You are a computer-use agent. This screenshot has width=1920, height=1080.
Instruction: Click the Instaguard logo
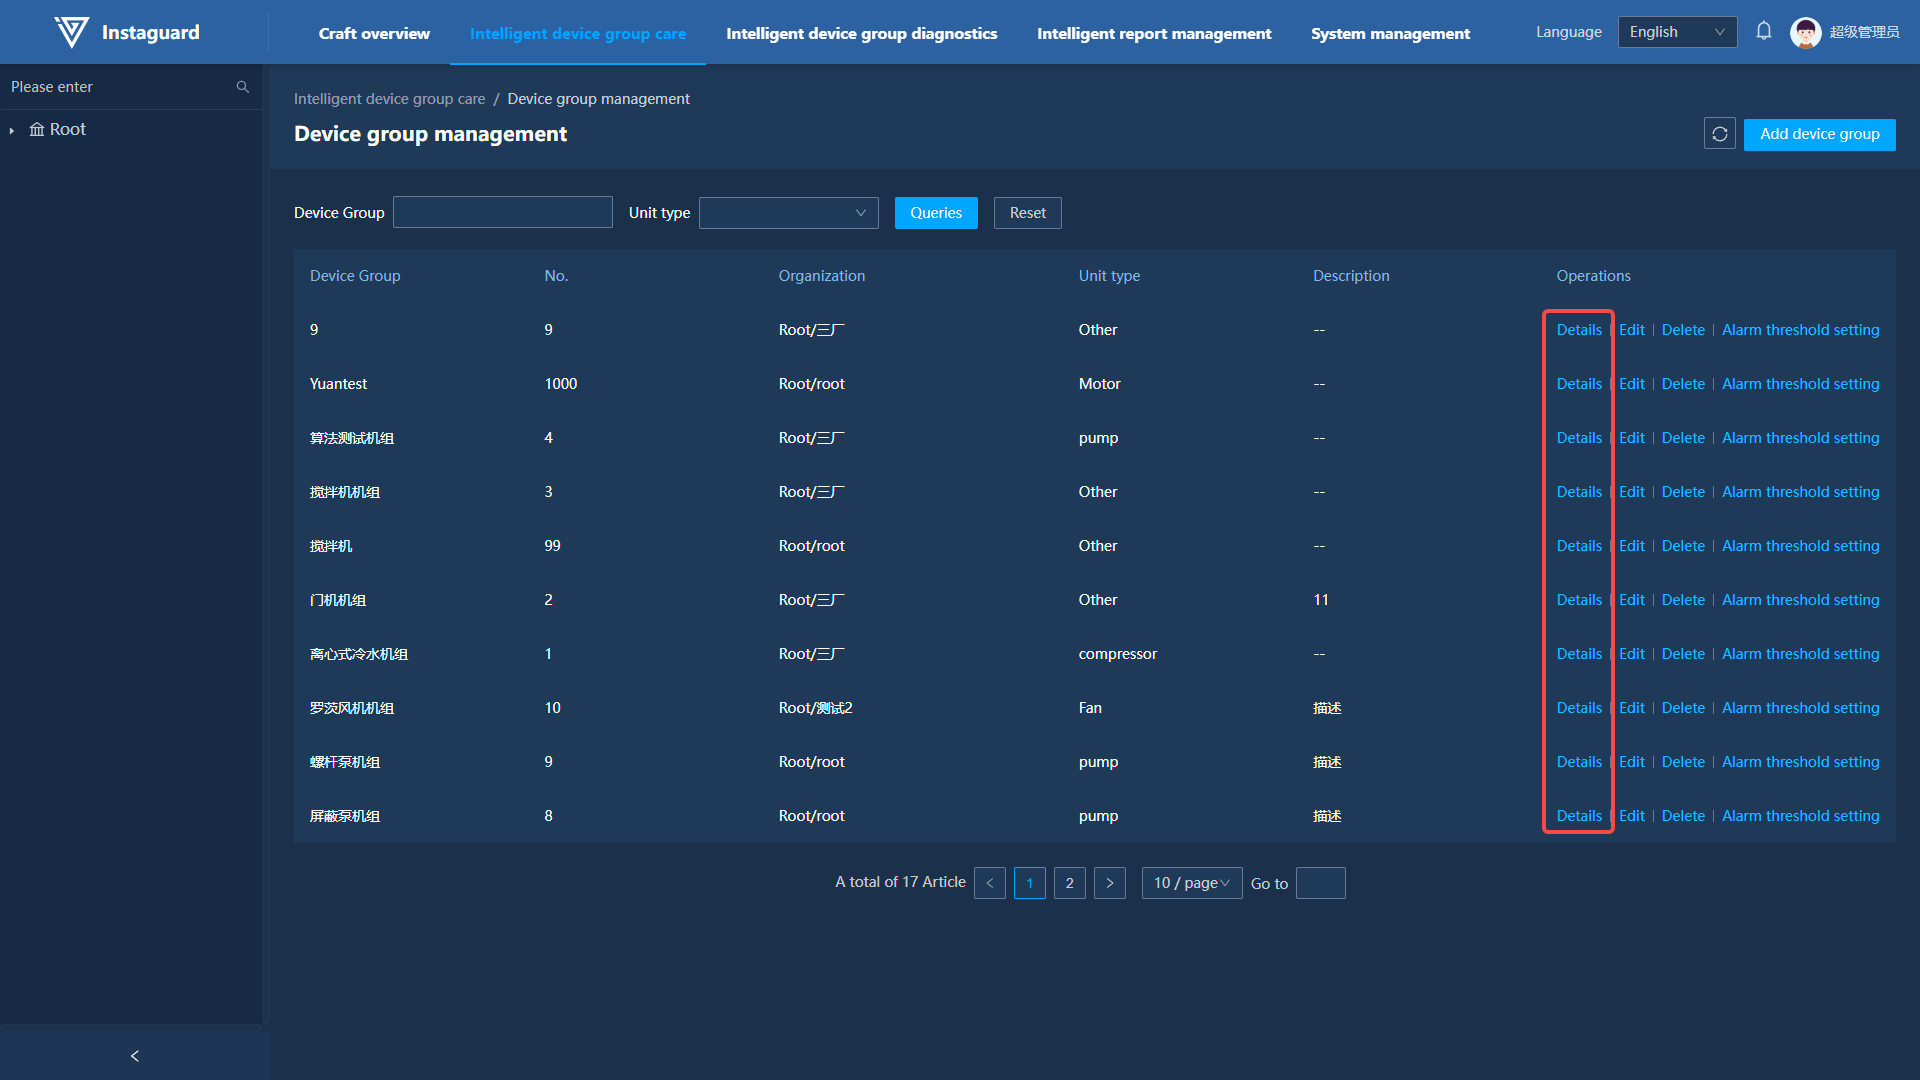tap(71, 32)
